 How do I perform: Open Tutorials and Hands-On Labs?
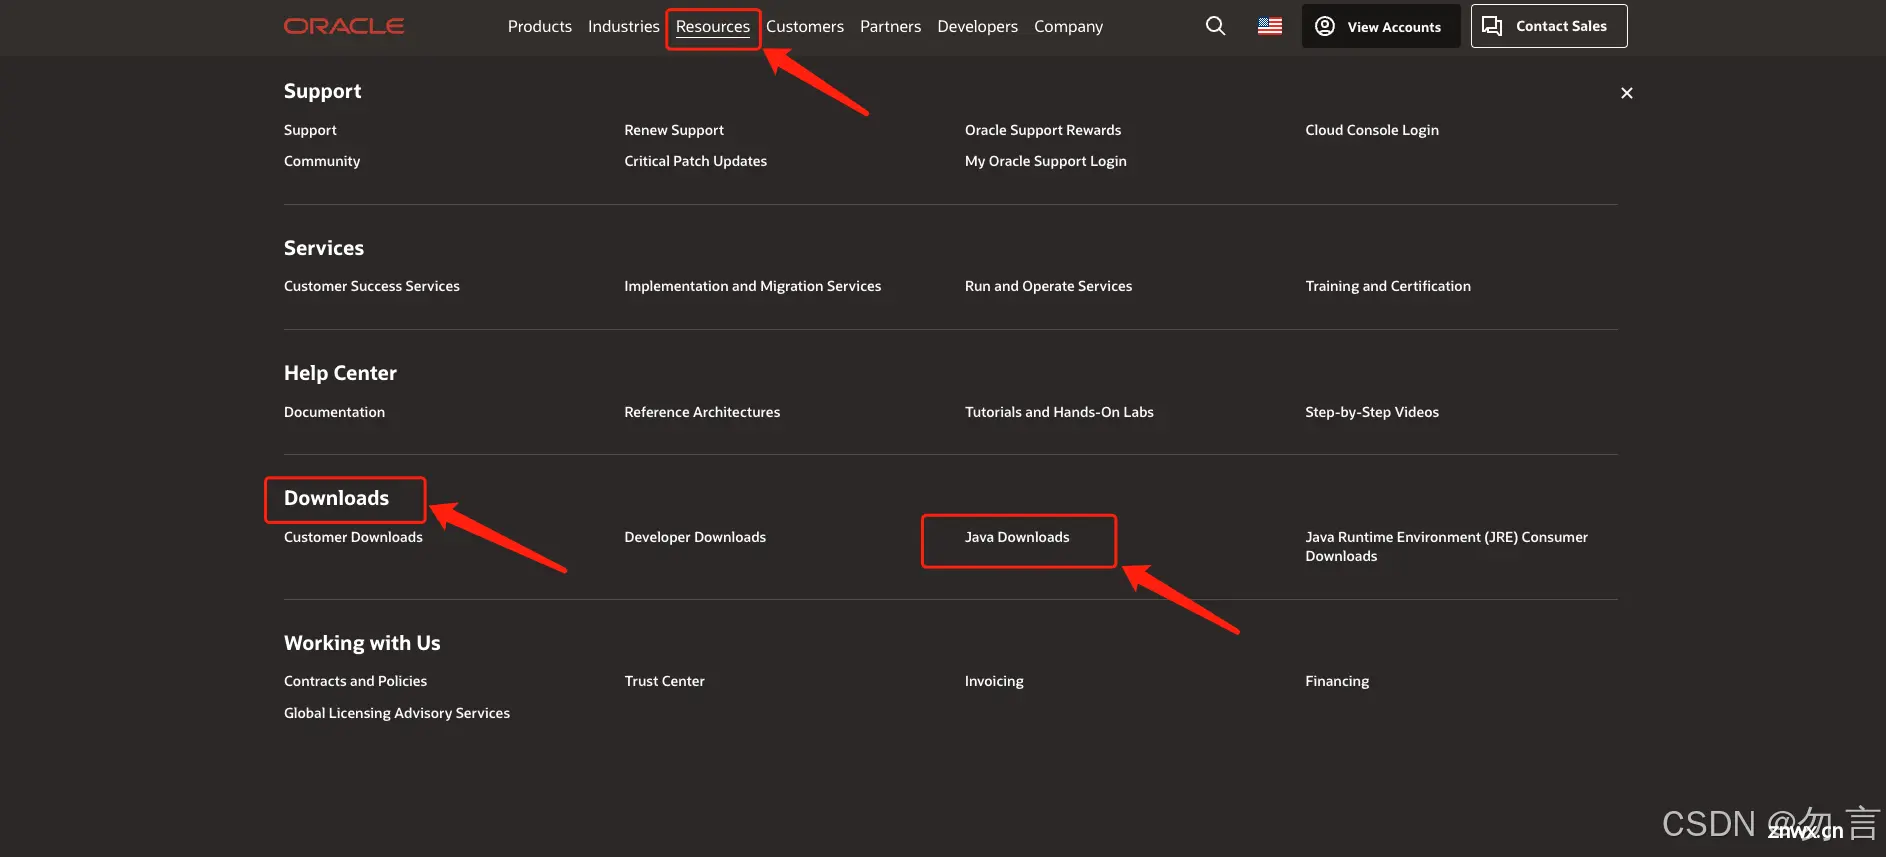point(1059,412)
